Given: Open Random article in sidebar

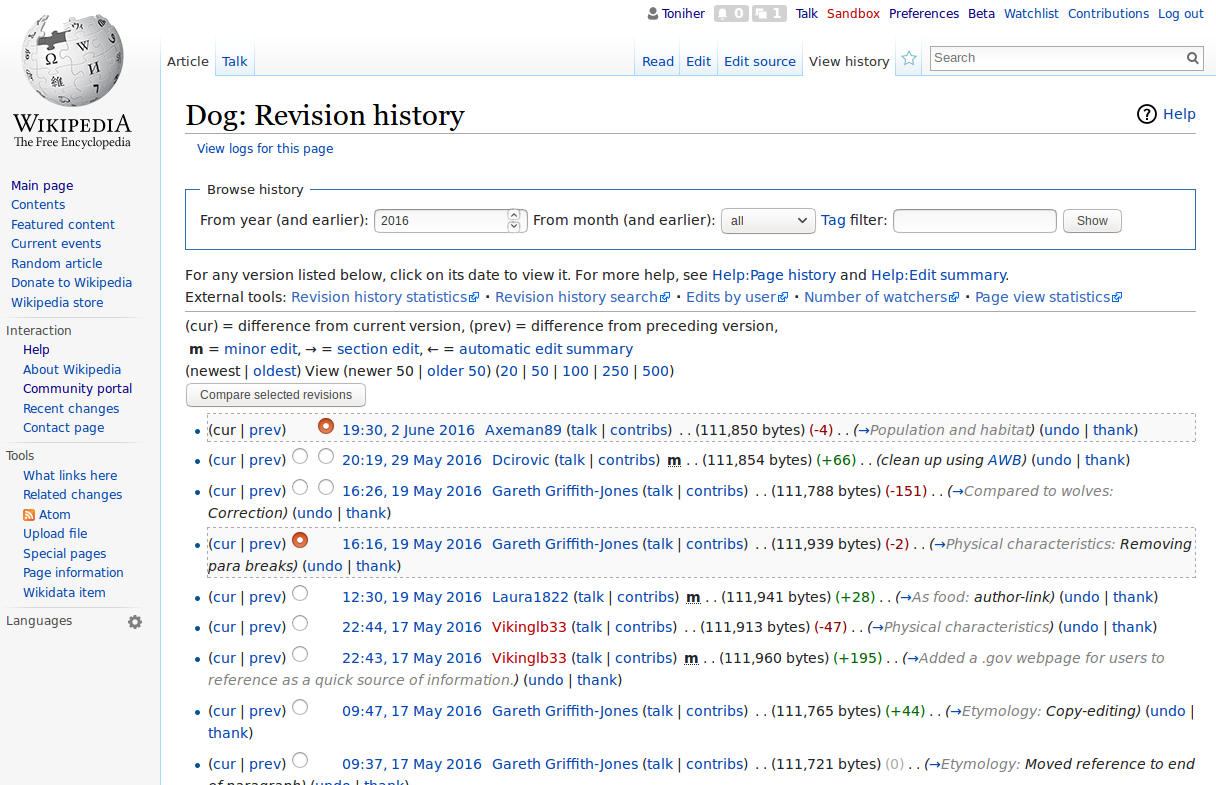Looking at the screenshot, I should point(56,264).
